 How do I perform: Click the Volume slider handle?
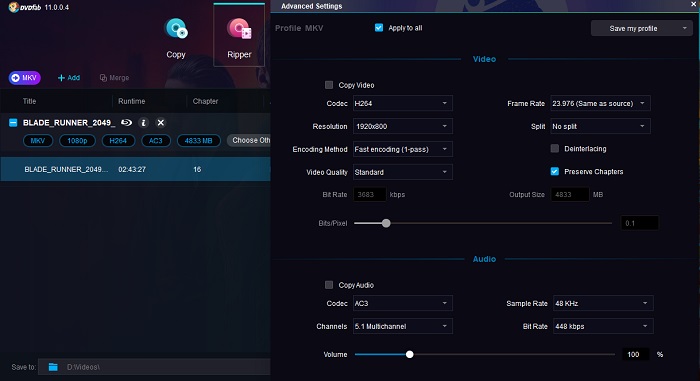coord(409,354)
